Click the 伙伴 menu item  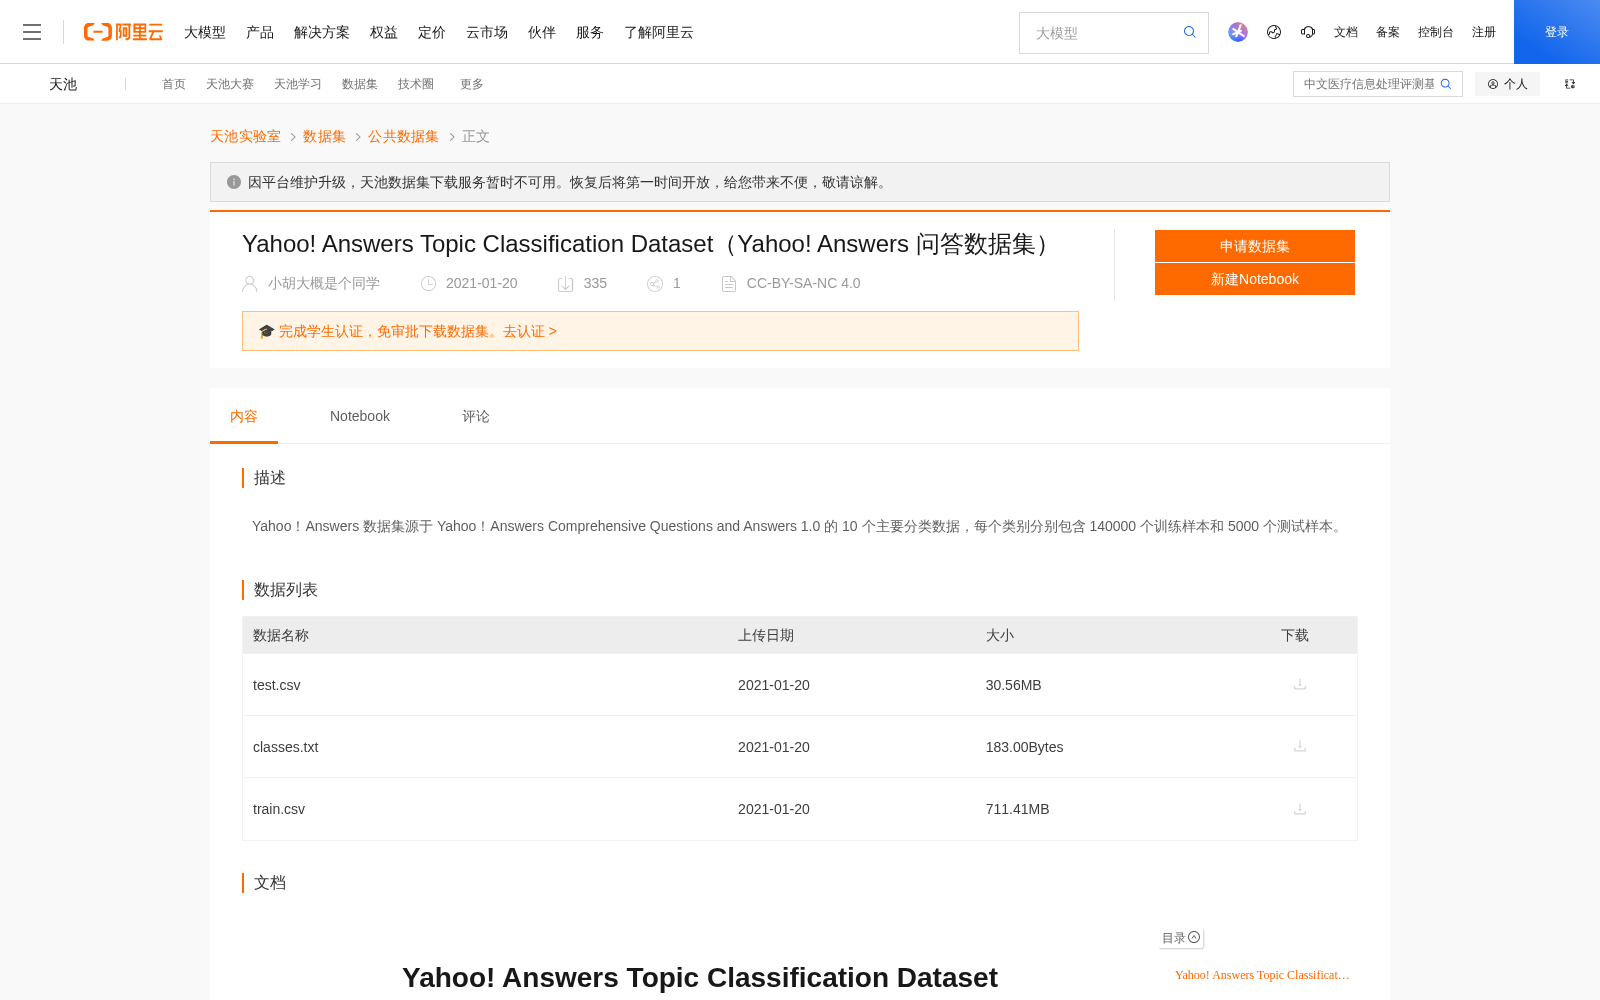(x=542, y=32)
